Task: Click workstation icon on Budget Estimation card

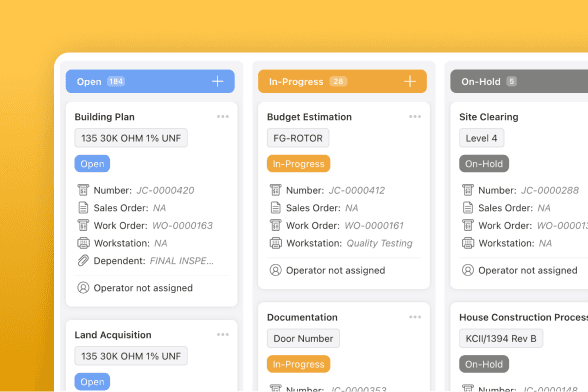Action: 276,243
